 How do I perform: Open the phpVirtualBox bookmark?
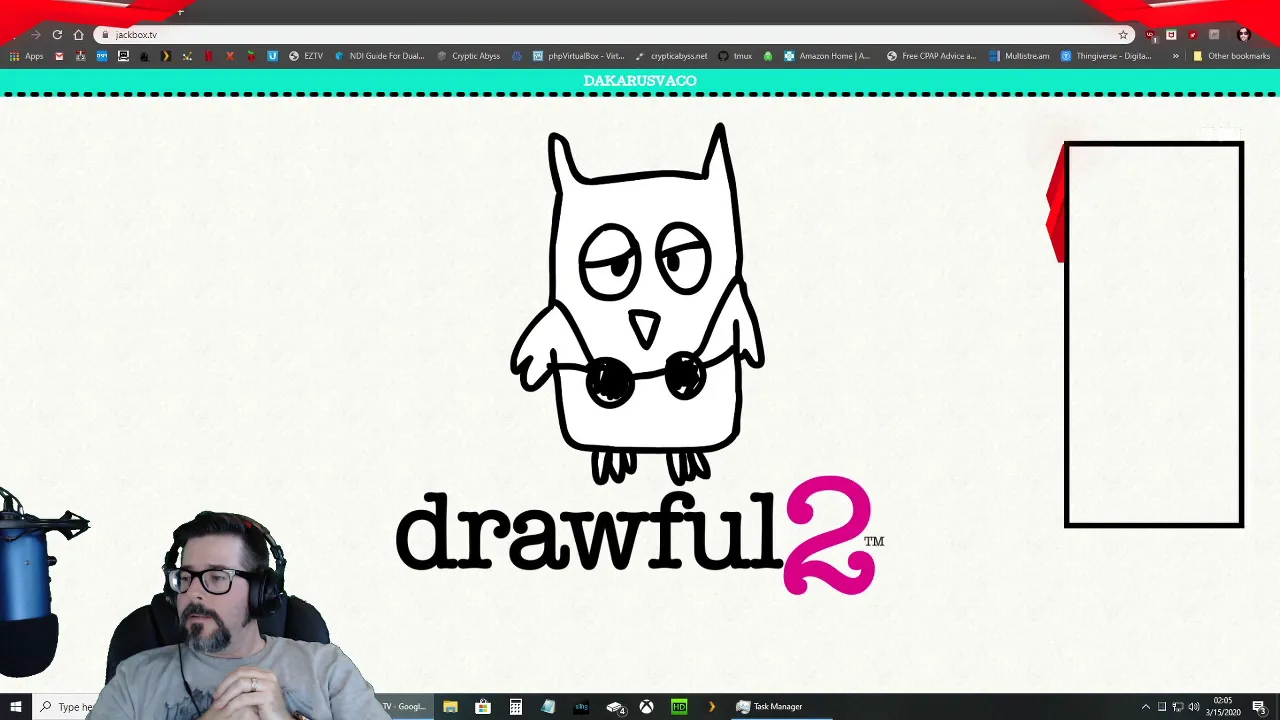(578, 56)
